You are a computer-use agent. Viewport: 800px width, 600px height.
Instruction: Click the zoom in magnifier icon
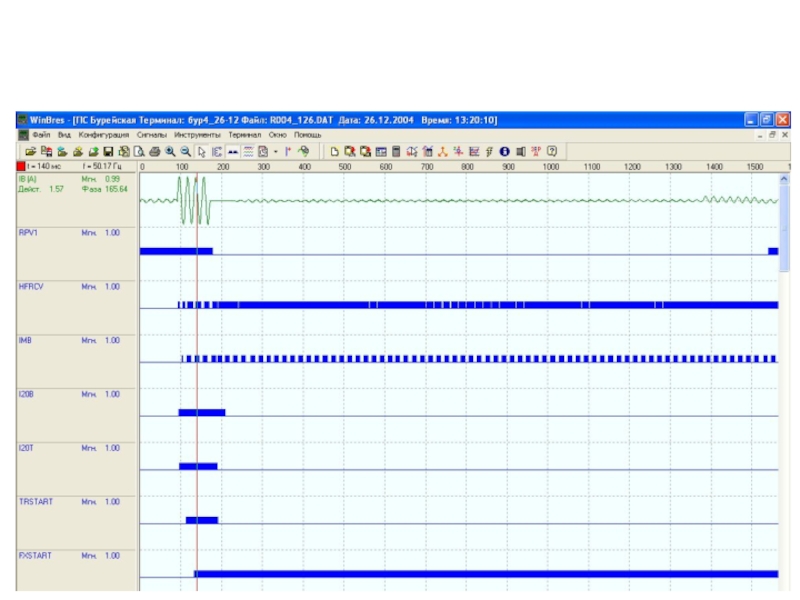(170, 151)
